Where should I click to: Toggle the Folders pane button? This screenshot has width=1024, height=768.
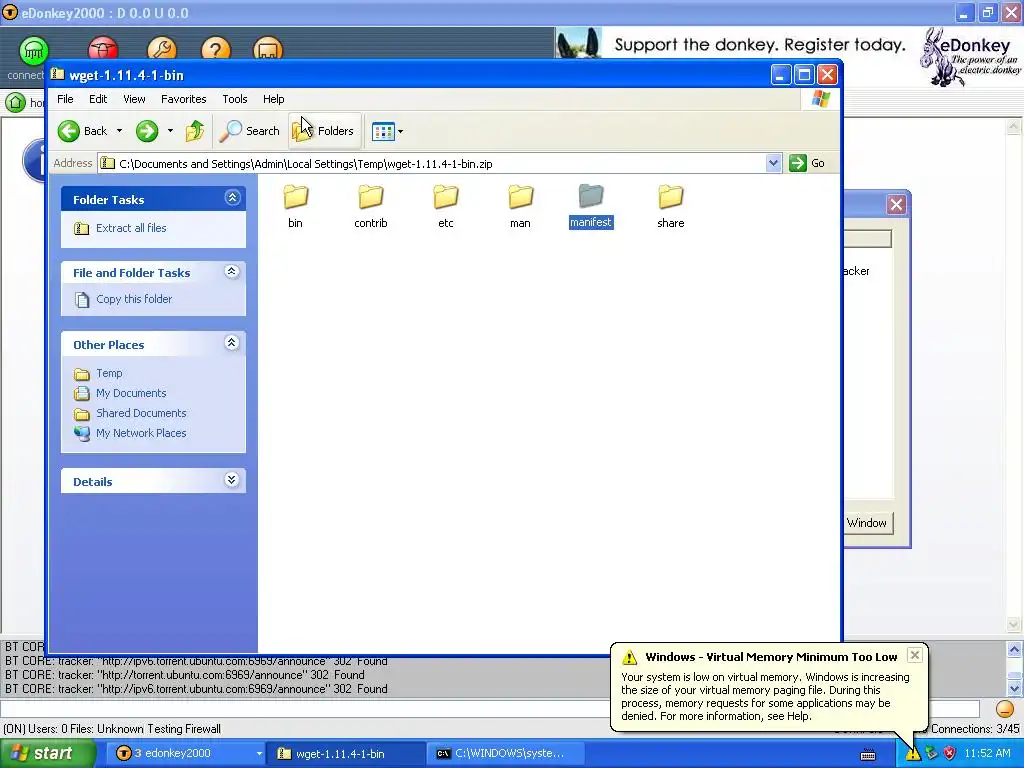[324, 131]
